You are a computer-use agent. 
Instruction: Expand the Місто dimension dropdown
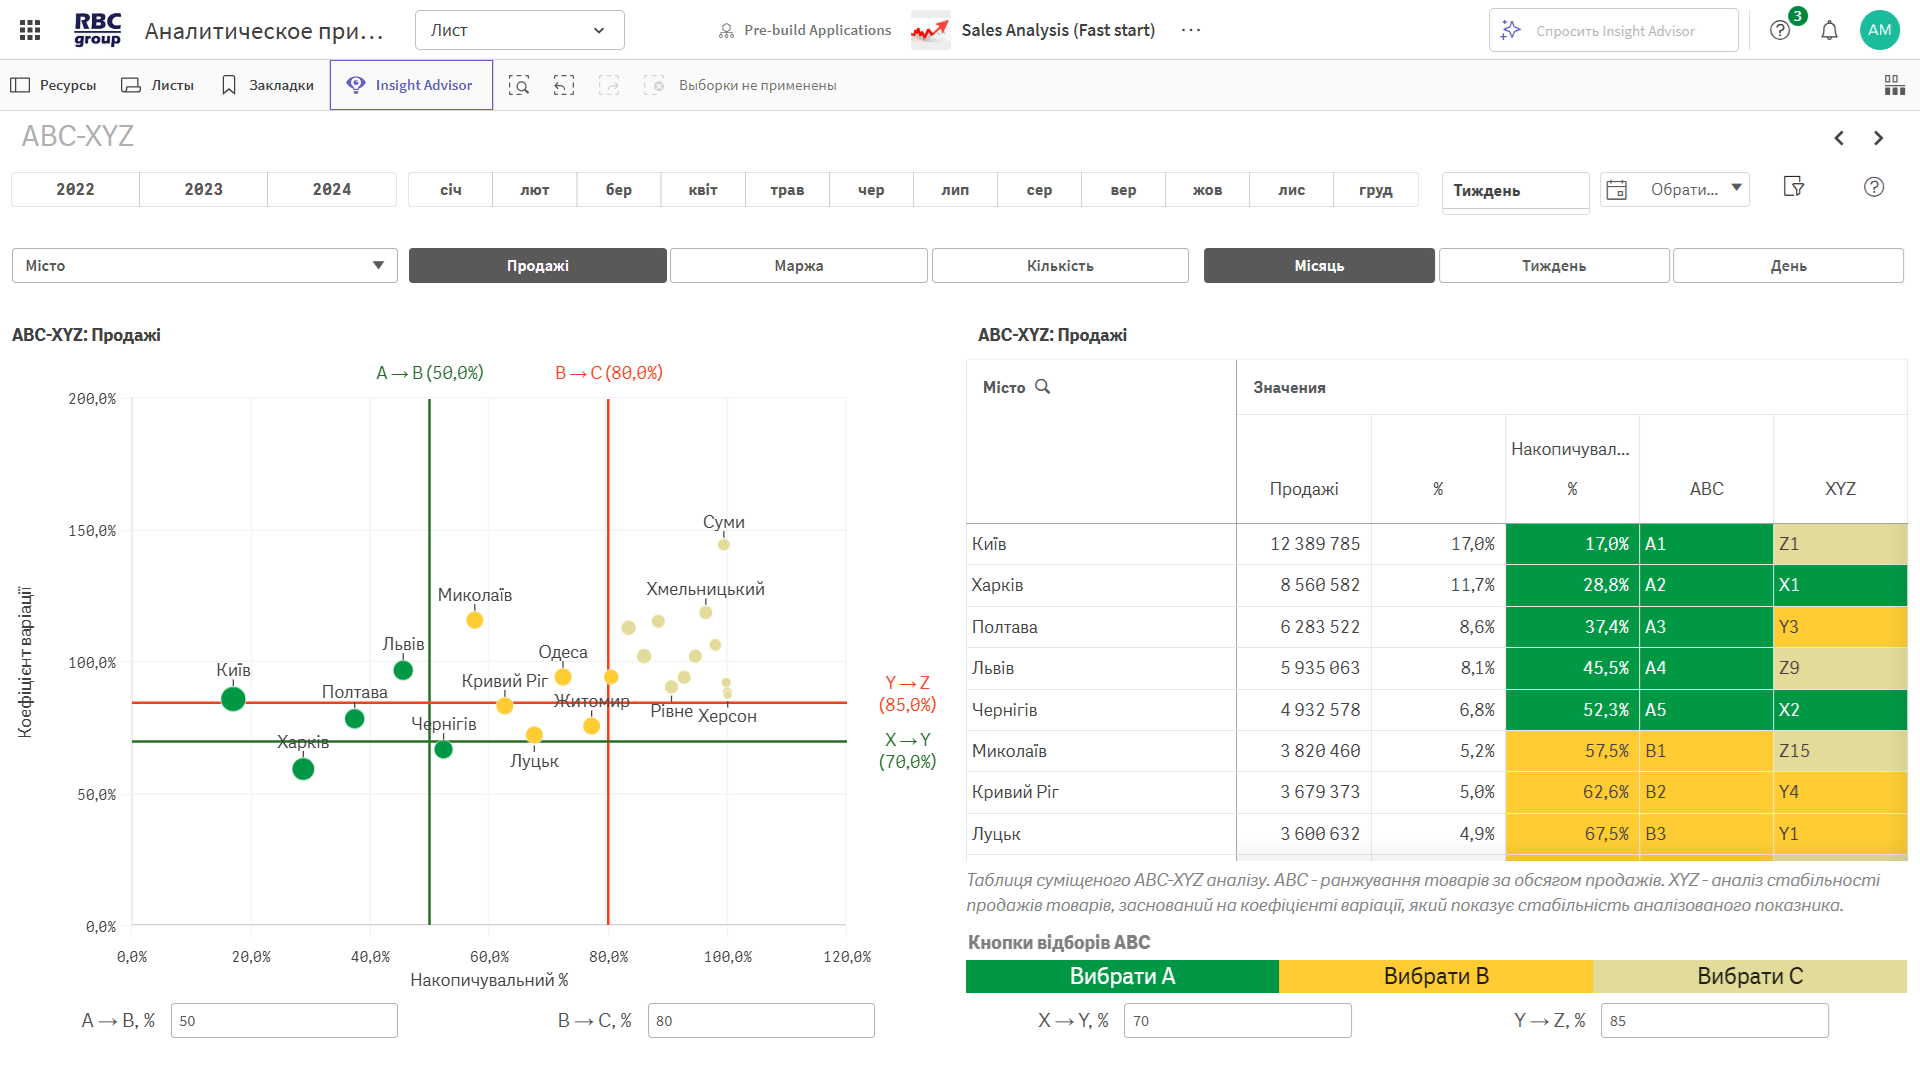205,266
